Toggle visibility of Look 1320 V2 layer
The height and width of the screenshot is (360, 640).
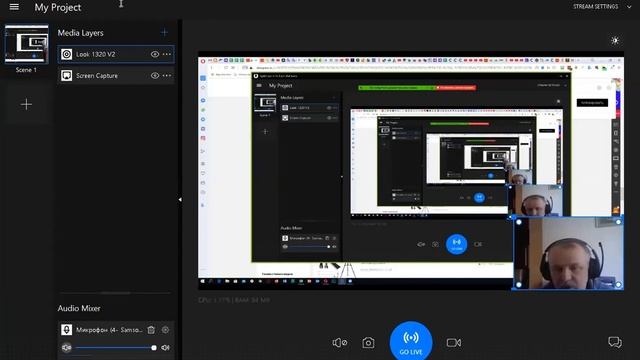point(155,54)
